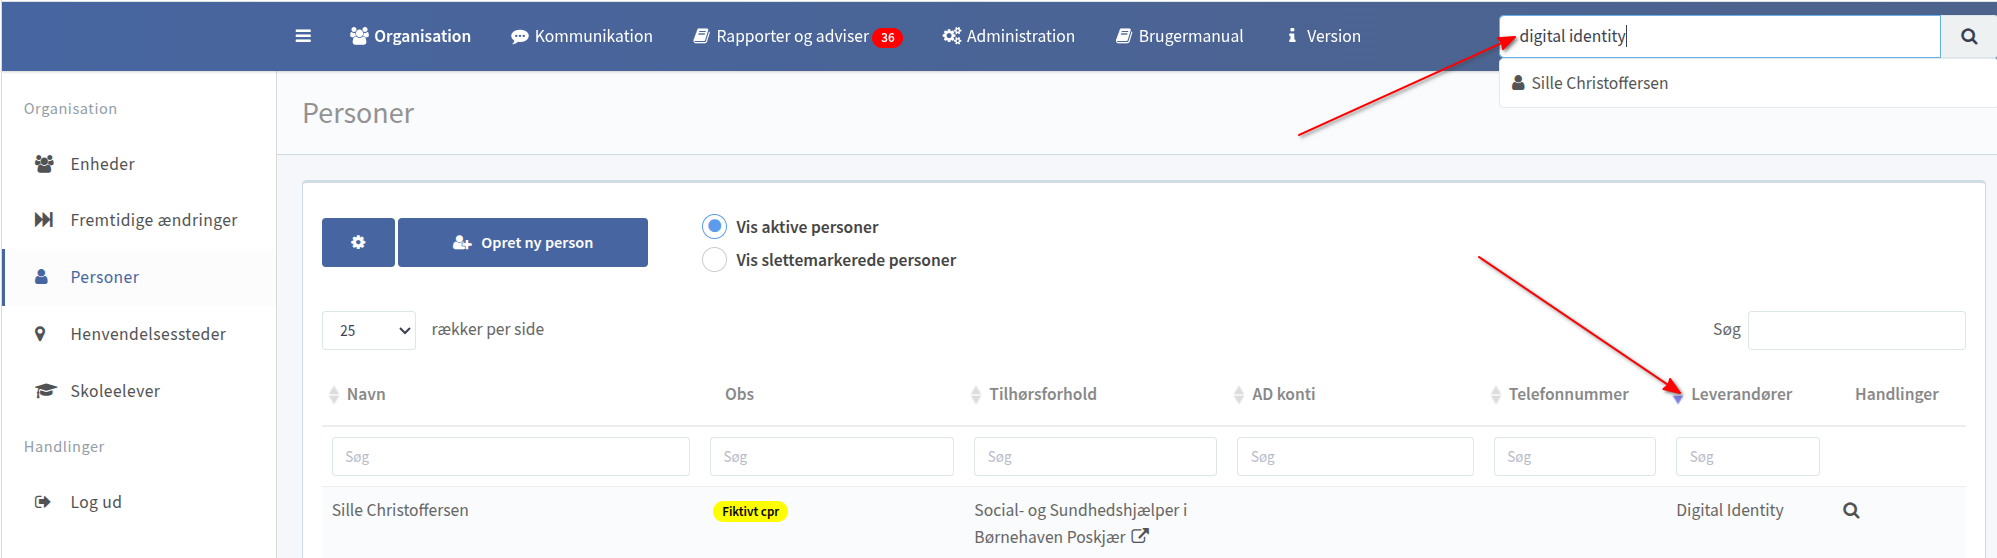Sort by Tilhørsforhold column arrows
This screenshot has height=558, width=1997.
pyautogui.click(x=976, y=395)
